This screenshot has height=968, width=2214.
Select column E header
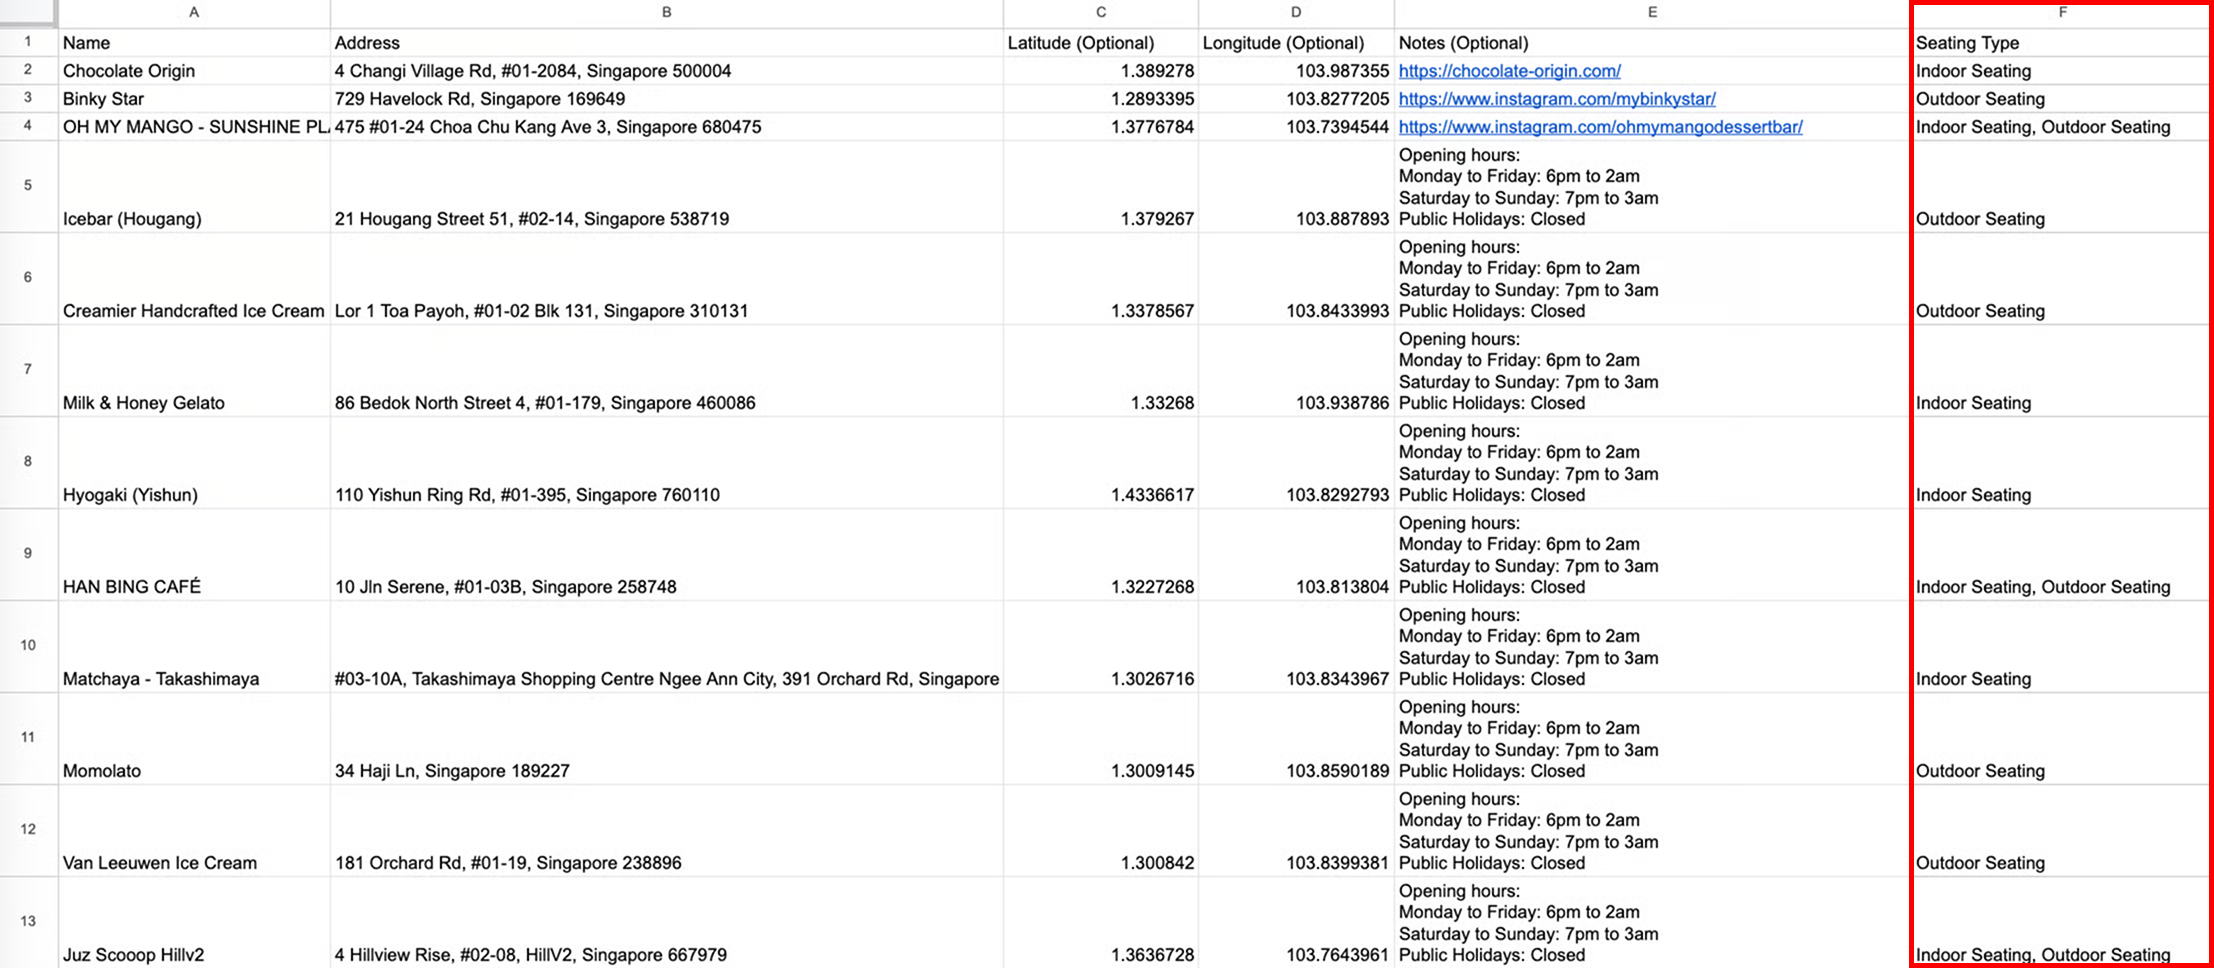[x=1652, y=13]
